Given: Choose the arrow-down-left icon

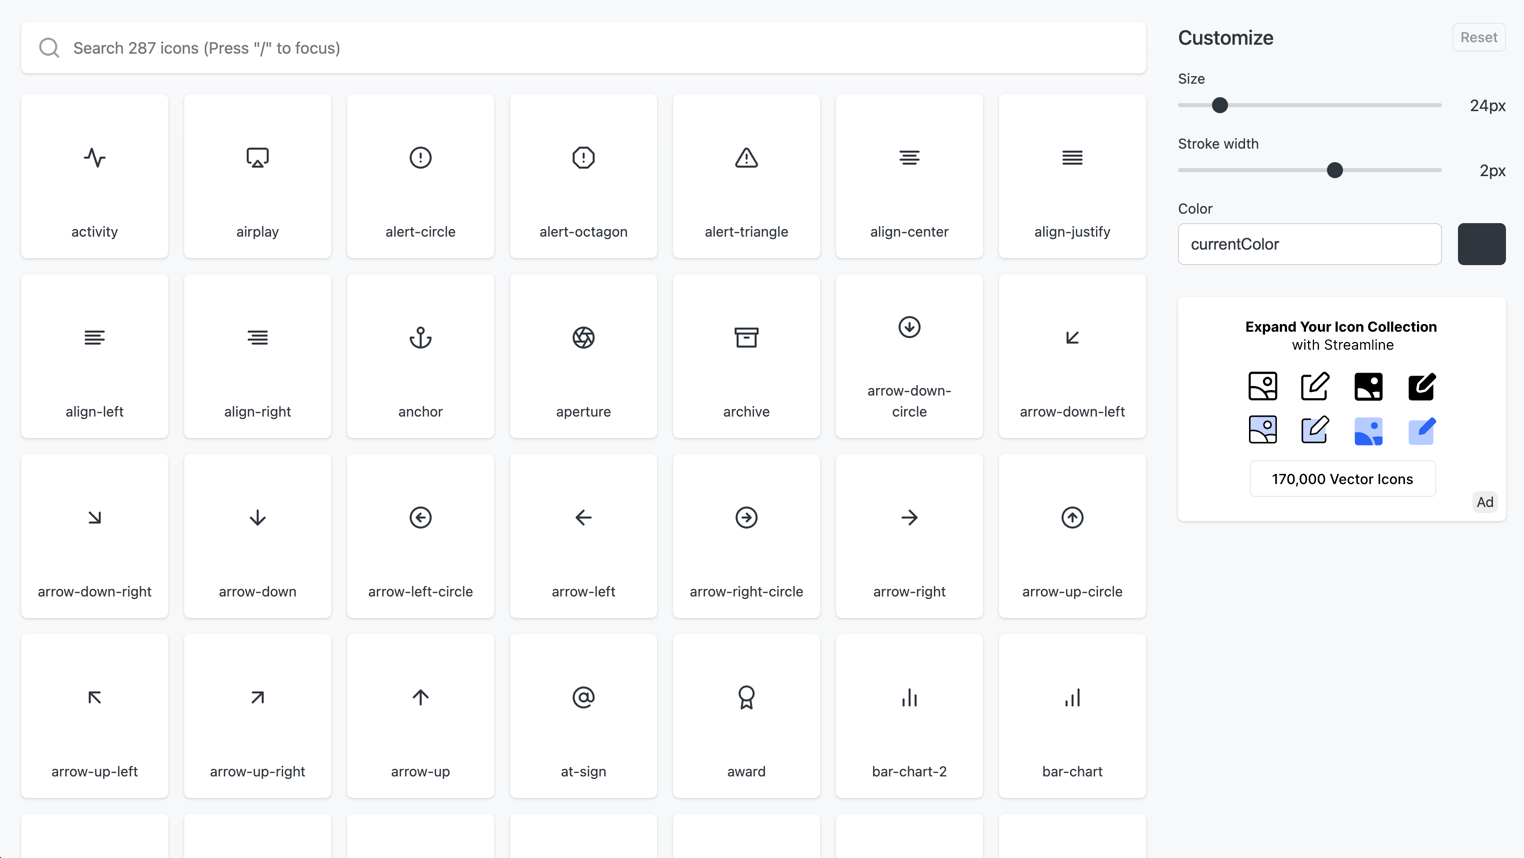Looking at the screenshot, I should [1072, 356].
